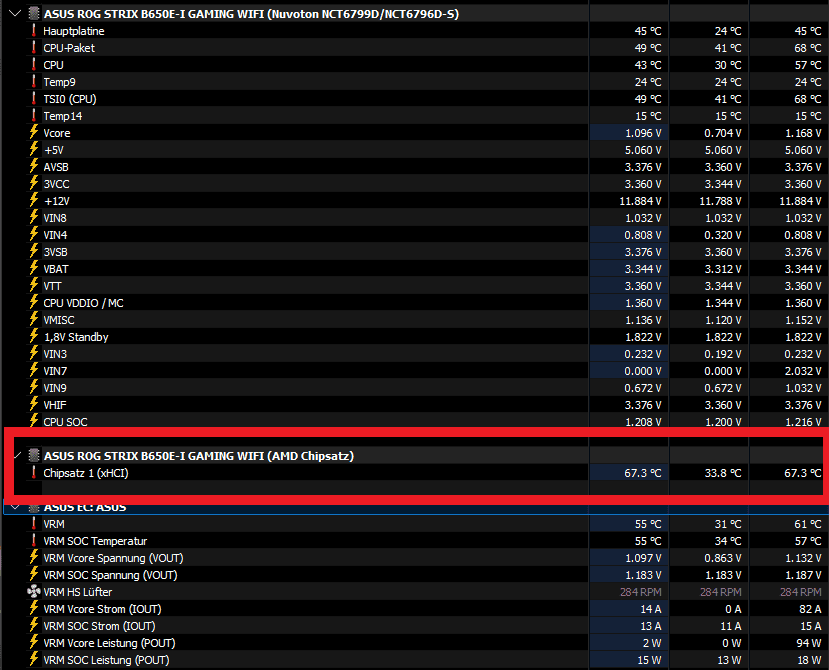Select the thermometer icon of Temp9
The width and height of the screenshot is (829, 670).
click(34, 82)
